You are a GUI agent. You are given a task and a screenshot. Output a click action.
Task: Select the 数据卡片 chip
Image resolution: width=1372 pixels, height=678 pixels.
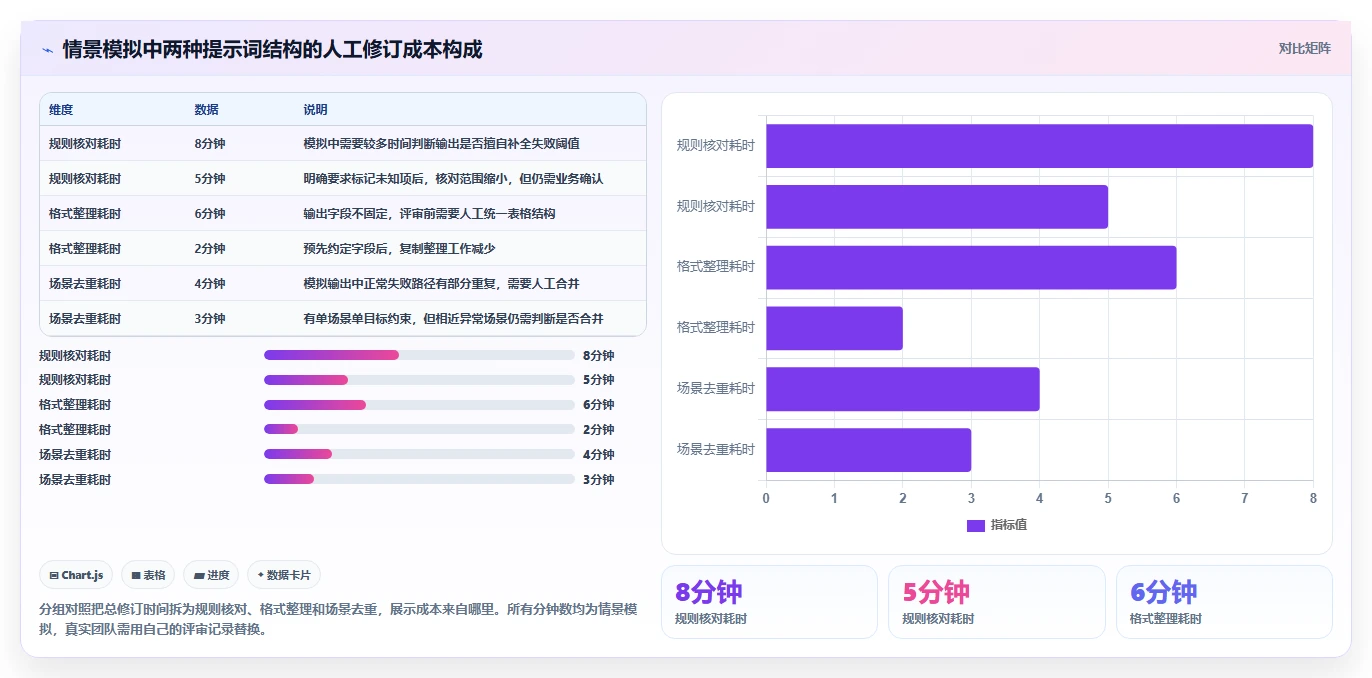pos(284,575)
